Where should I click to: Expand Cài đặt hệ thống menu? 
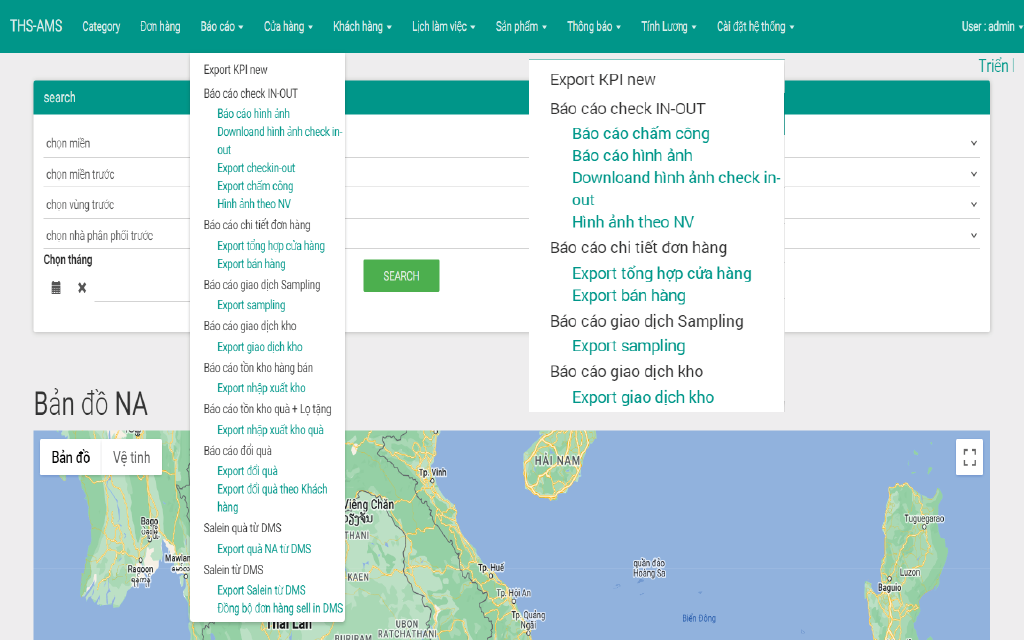755,27
